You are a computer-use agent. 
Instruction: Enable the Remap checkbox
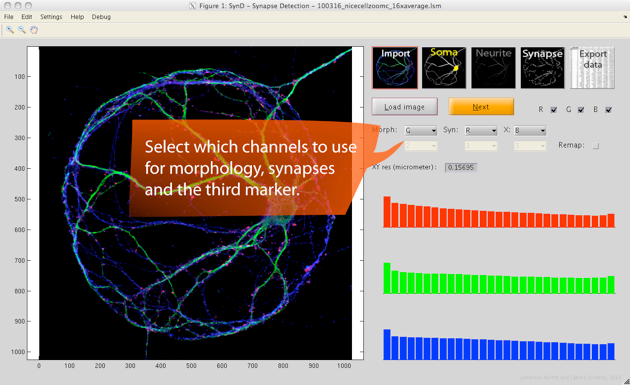coord(596,146)
